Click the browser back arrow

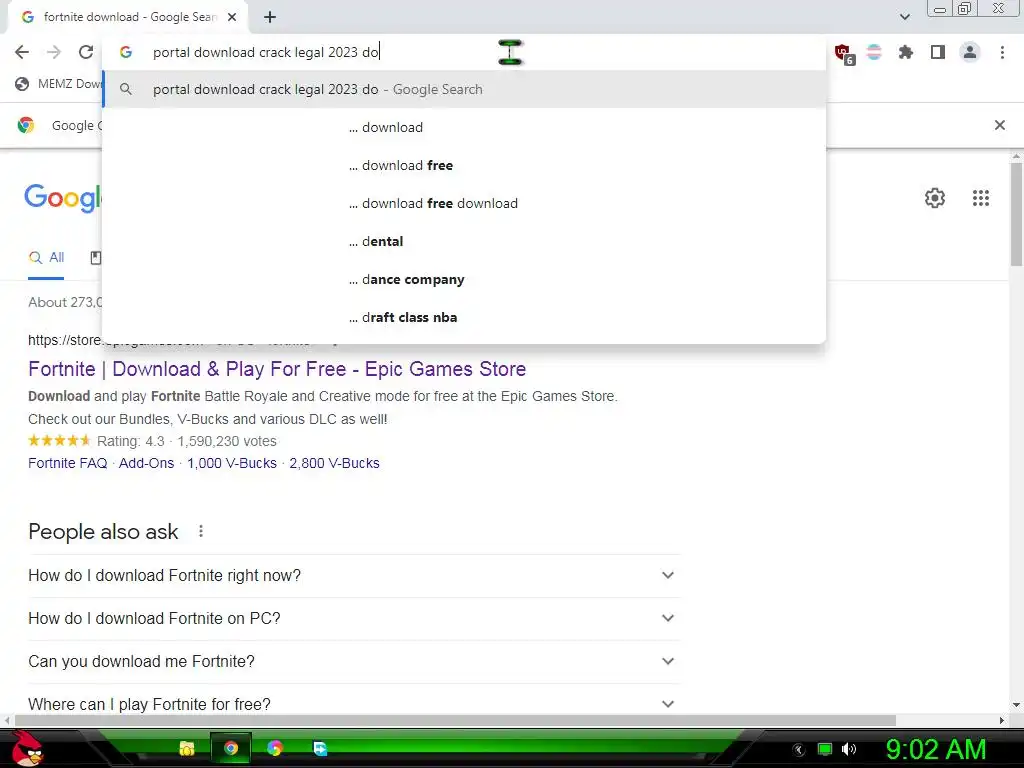pyautogui.click(x=22, y=52)
